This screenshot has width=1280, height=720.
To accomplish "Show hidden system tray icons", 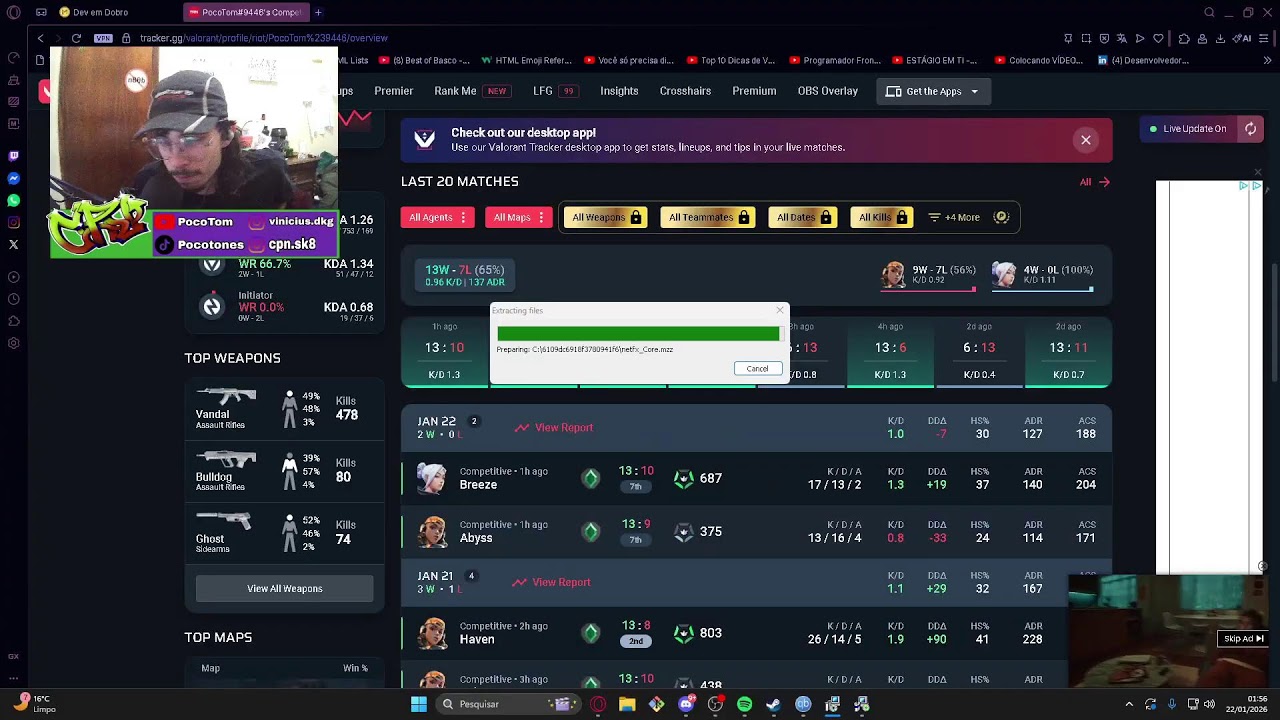I will click(1129, 704).
